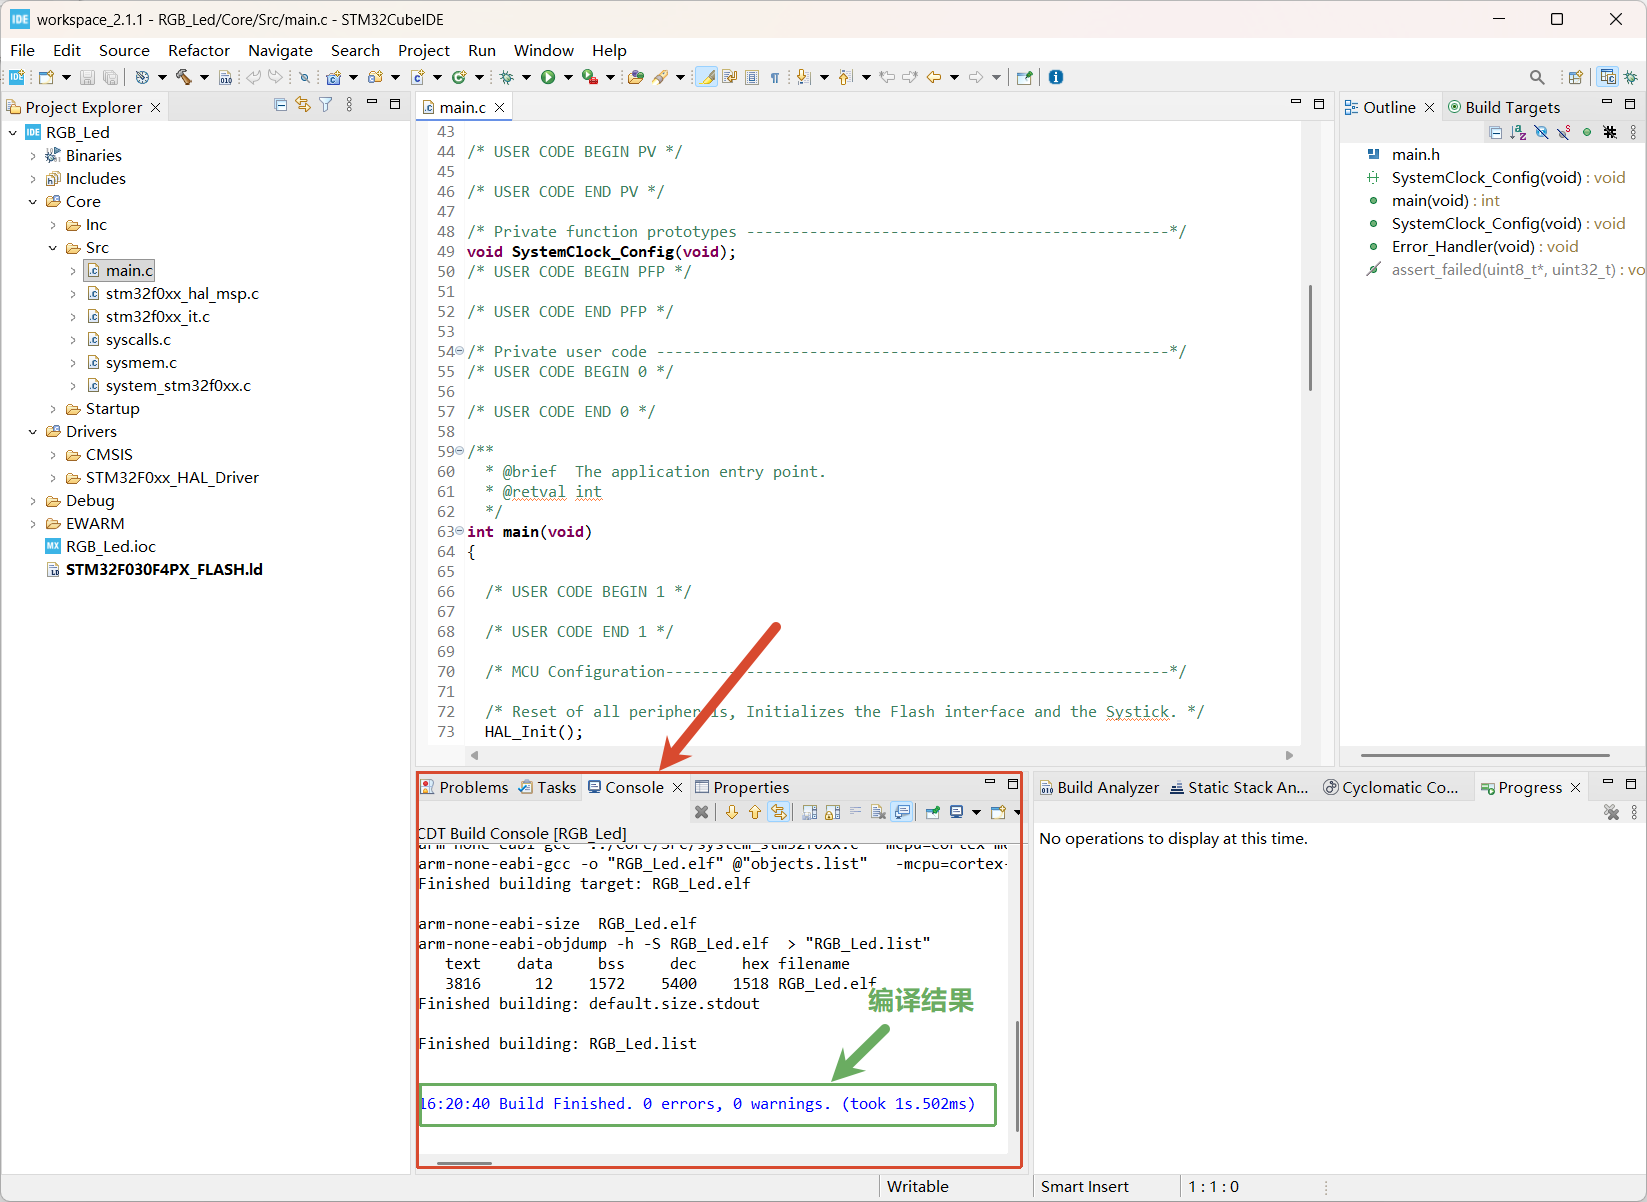1647x1202 pixels.
Task: Click the Save icon in the toolbar
Action: click(87, 77)
